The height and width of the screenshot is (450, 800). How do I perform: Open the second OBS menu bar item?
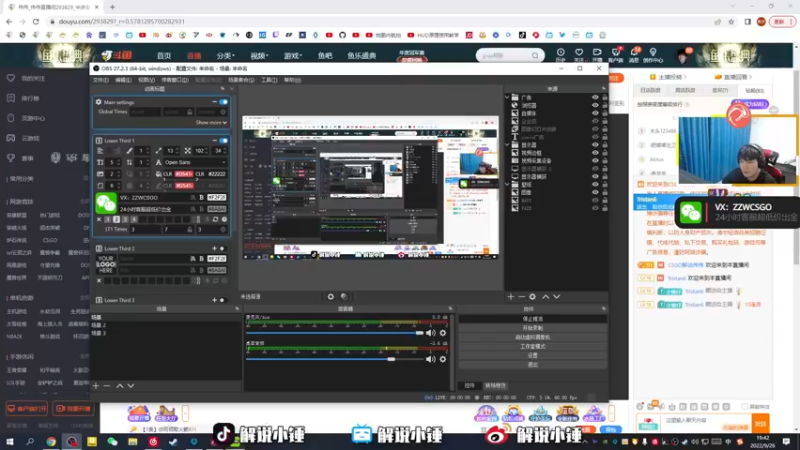coord(123,80)
